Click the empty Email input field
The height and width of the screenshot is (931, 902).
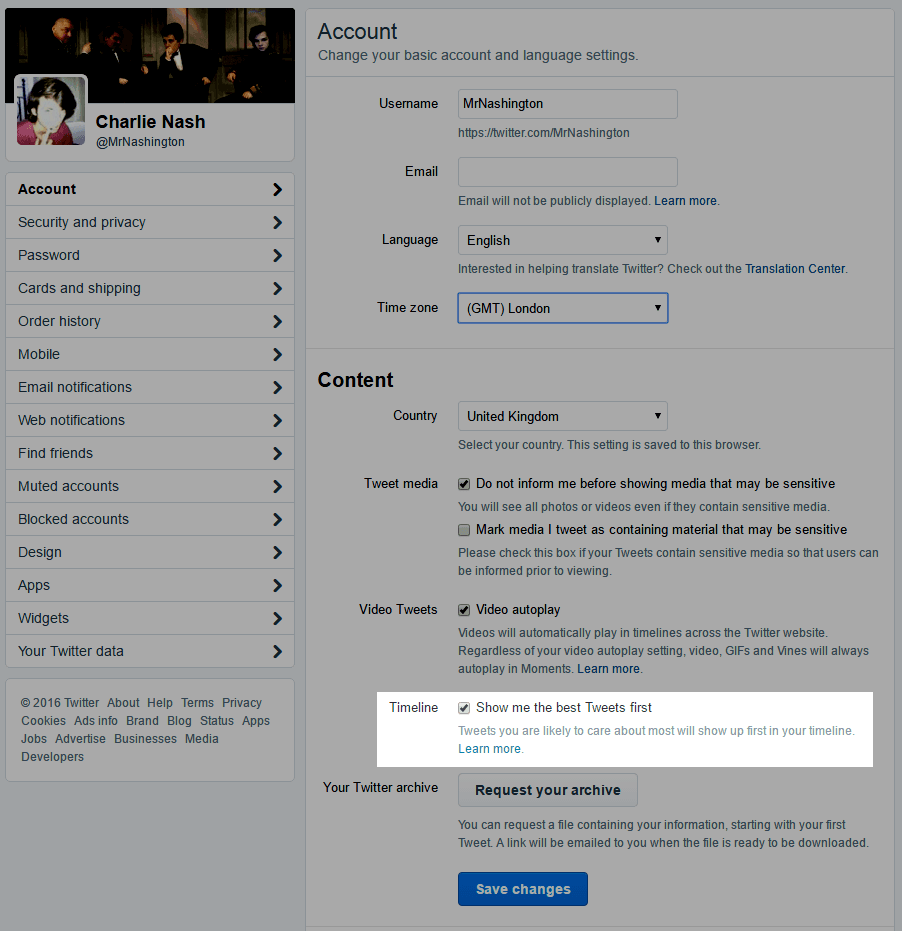coord(568,172)
